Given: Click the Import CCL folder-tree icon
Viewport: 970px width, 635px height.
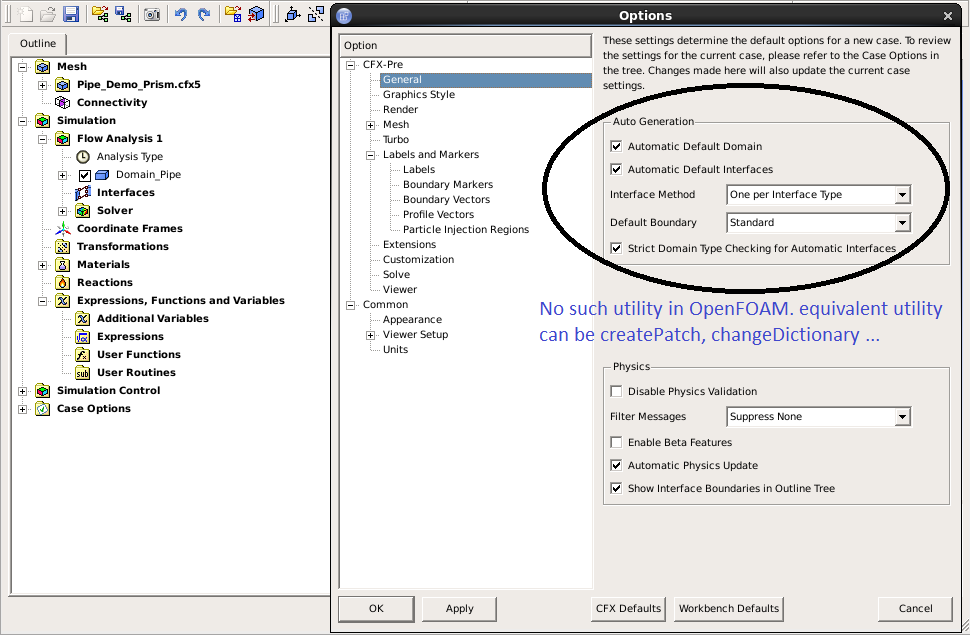Looking at the screenshot, I should pos(100,14).
